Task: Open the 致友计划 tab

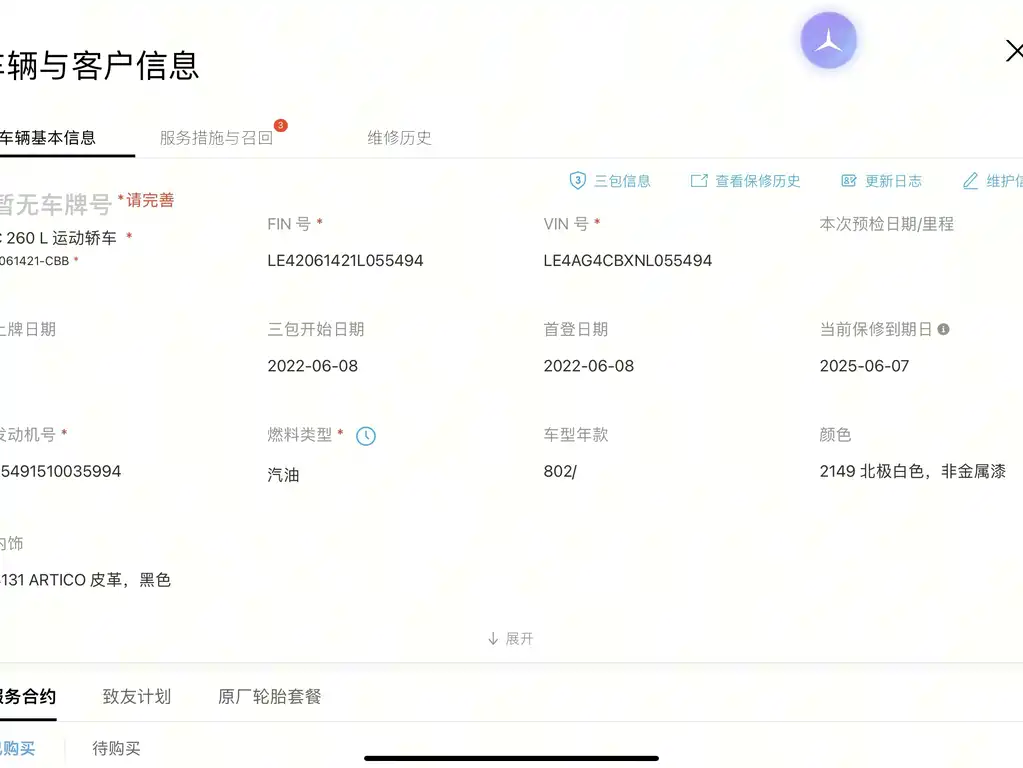Action: (x=137, y=696)
